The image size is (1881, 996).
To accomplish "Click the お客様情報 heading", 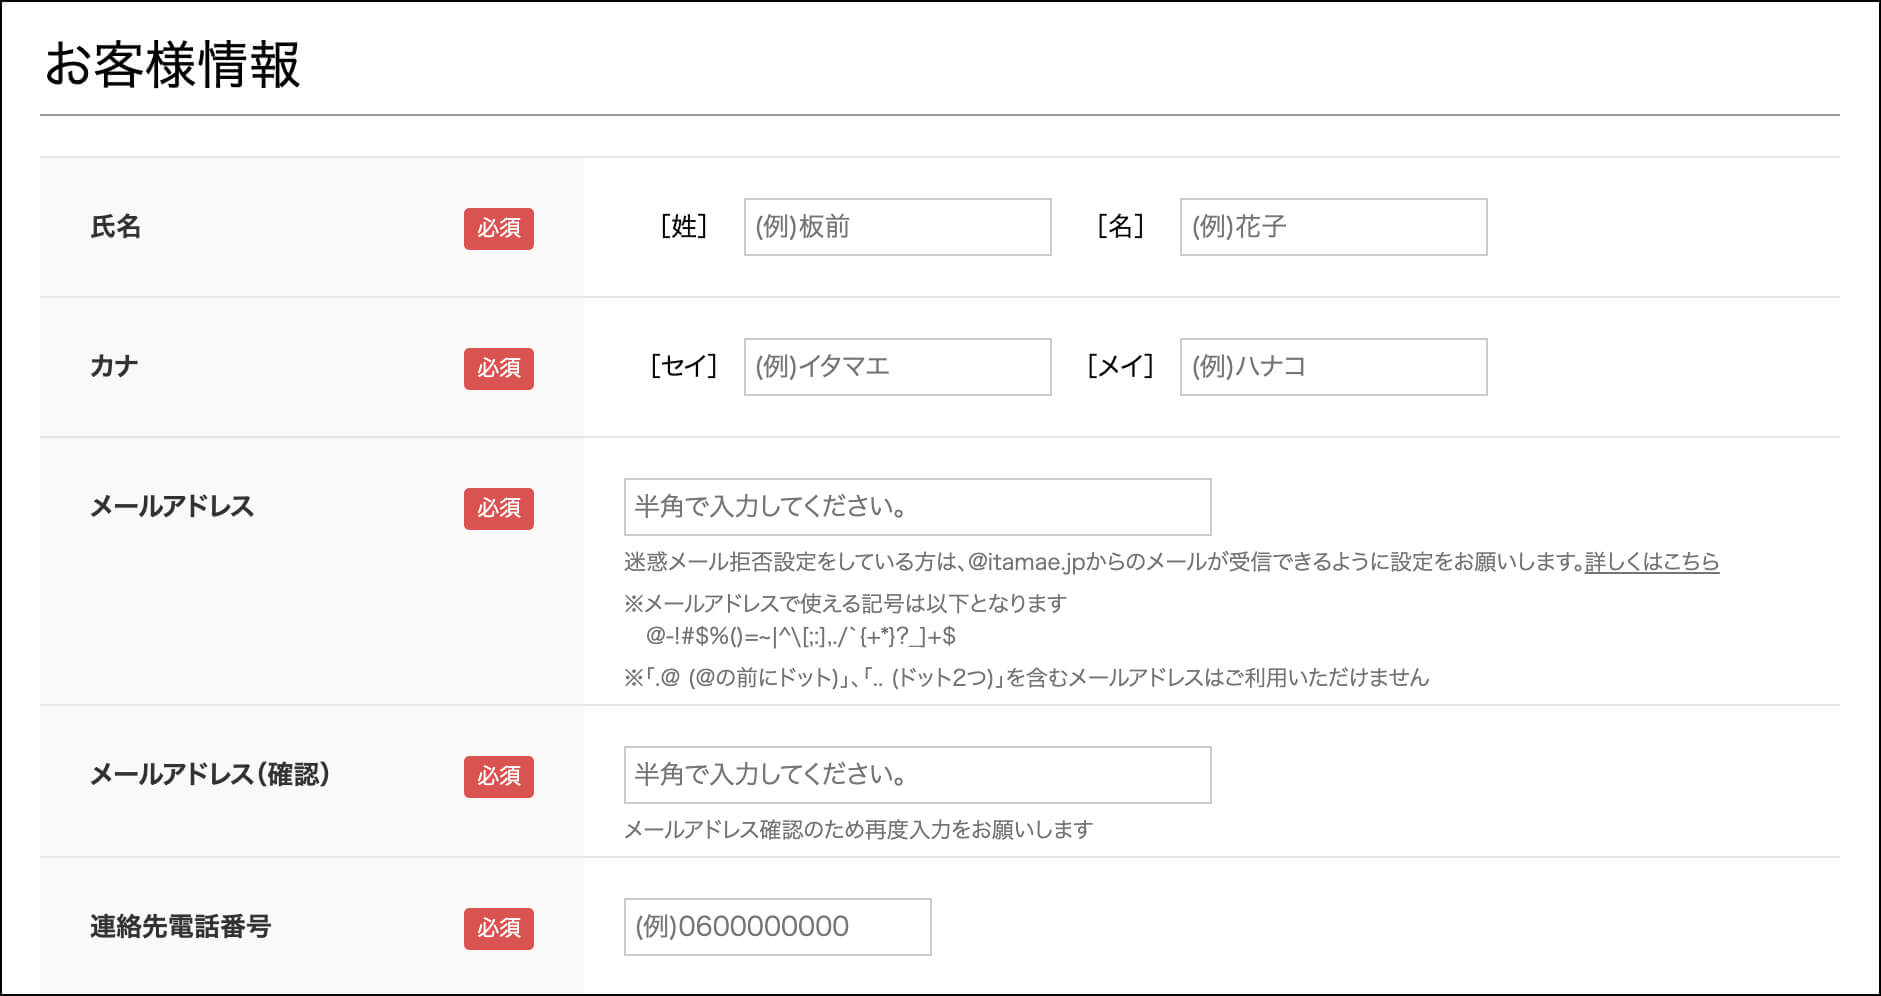I will click(x=172, y=65).
